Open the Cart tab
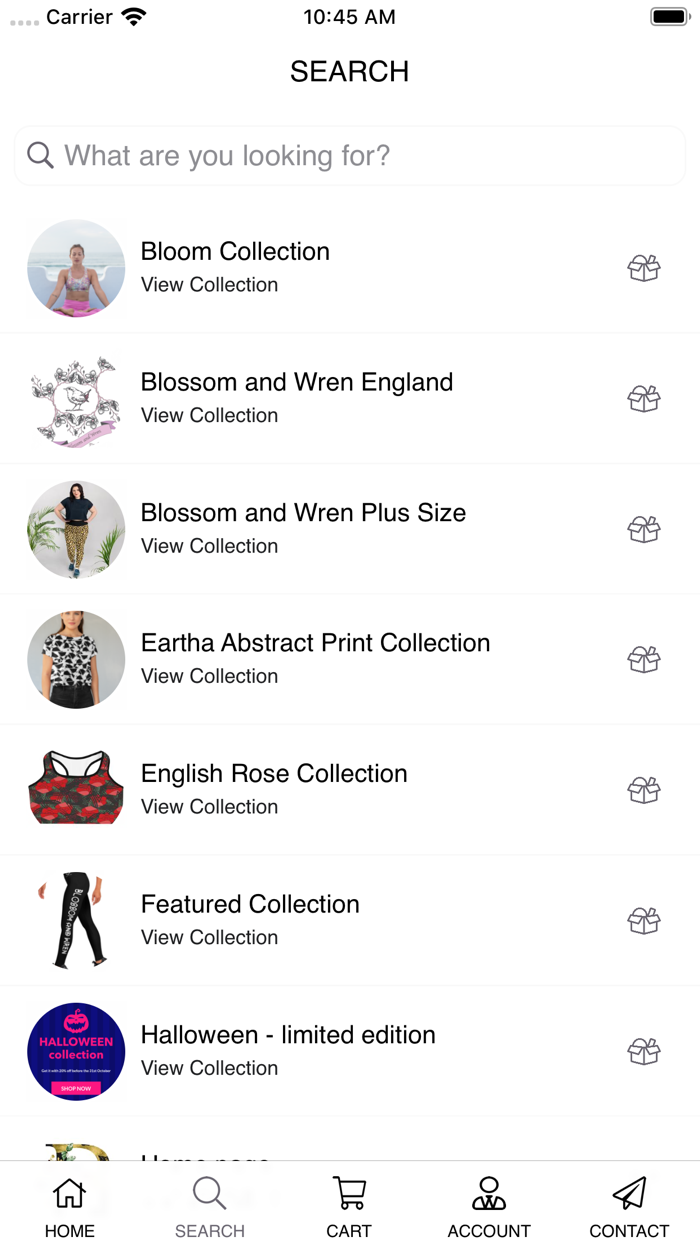Viewport: 700px width, 1244px height. pyautogui.click(x=349, y=1206)
